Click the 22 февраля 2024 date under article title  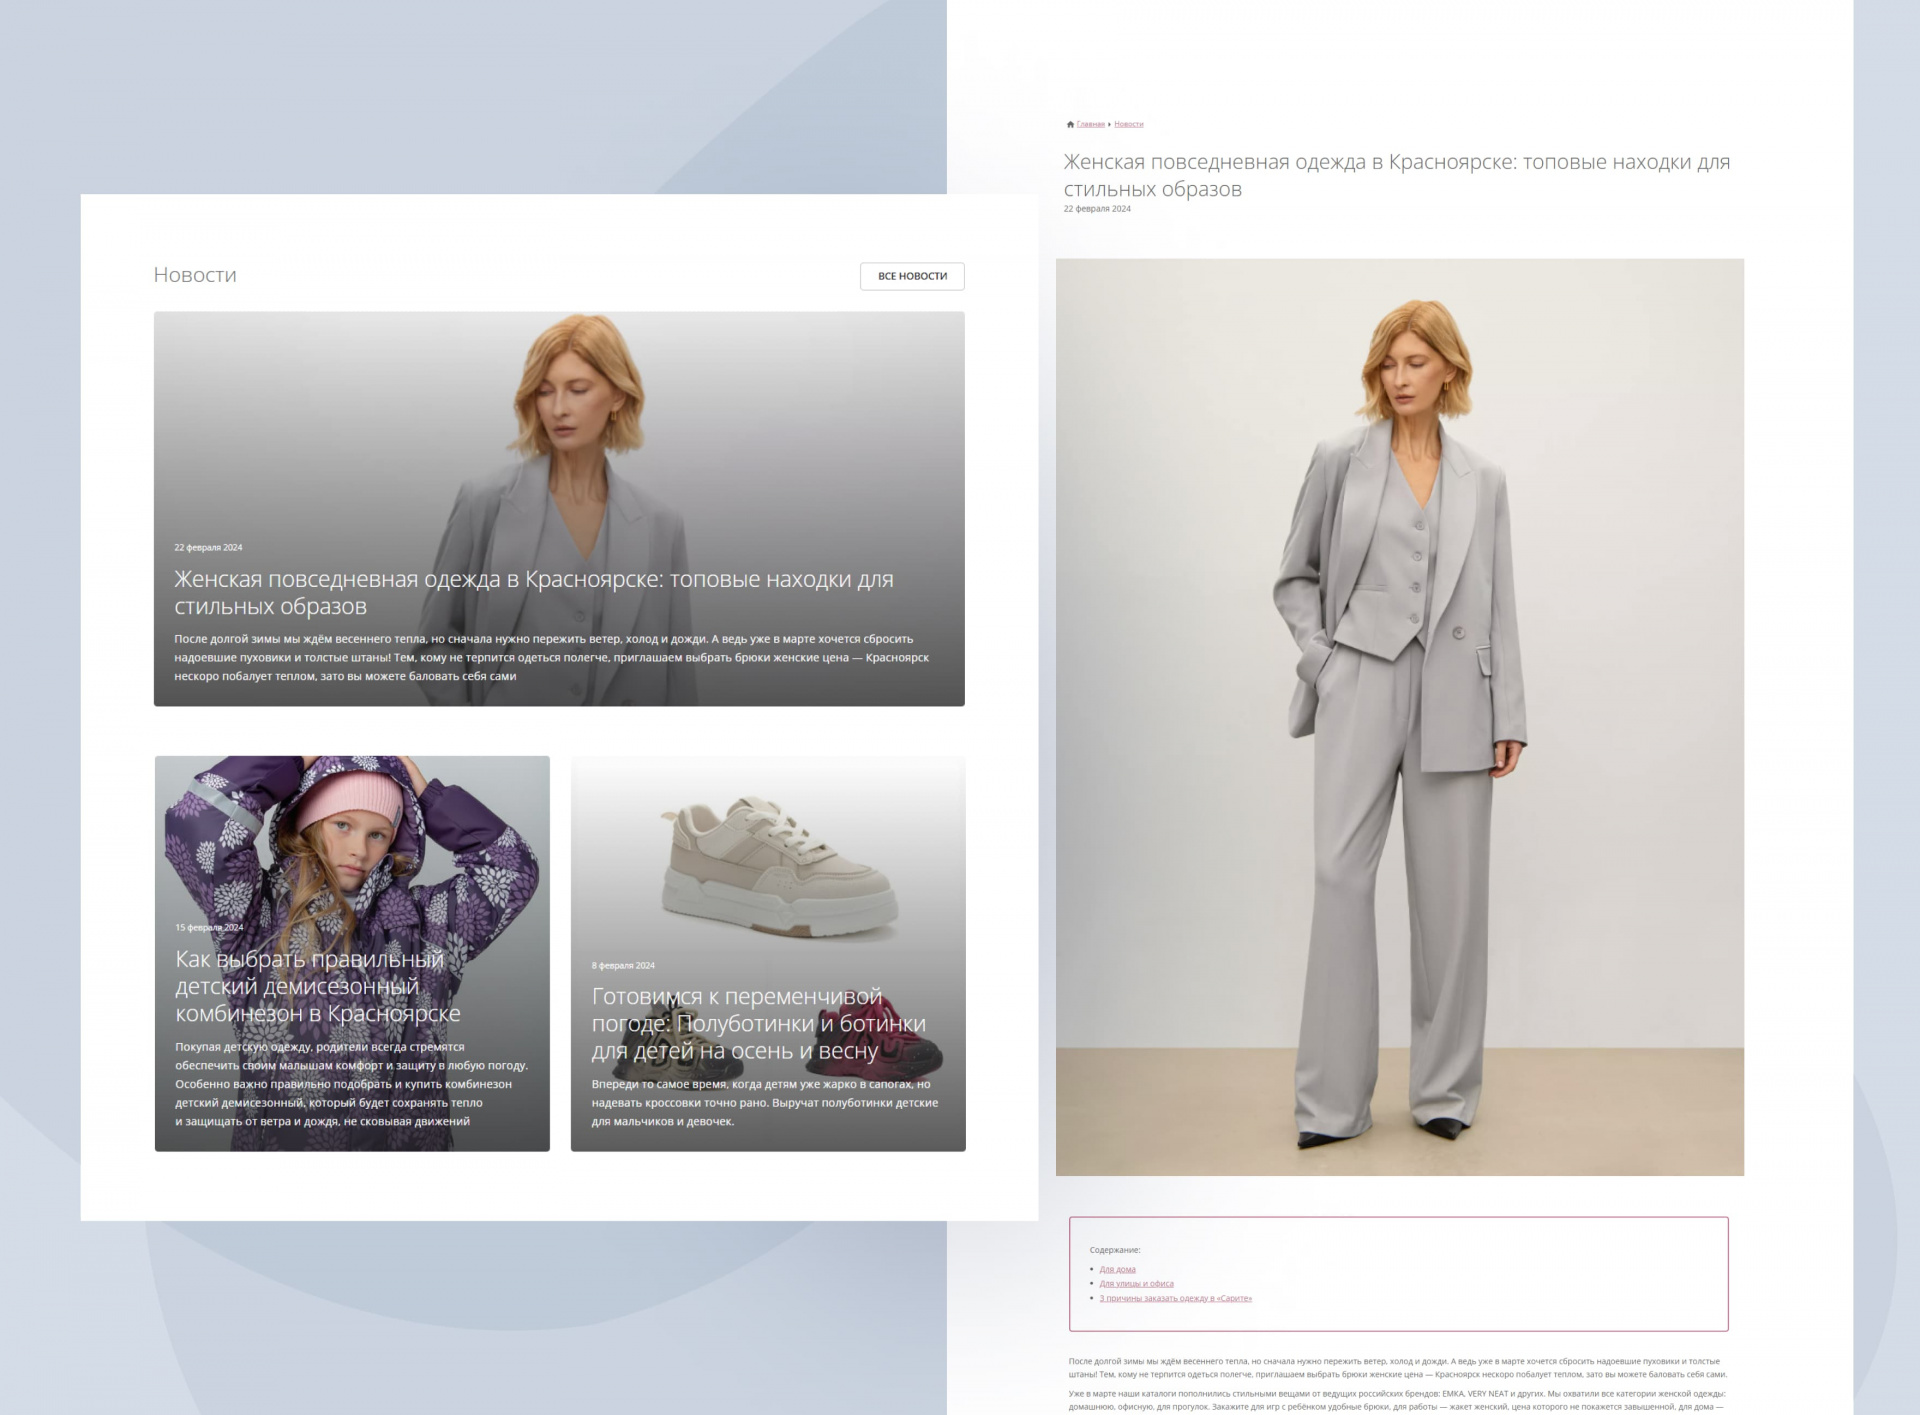tap(1097, 209)
